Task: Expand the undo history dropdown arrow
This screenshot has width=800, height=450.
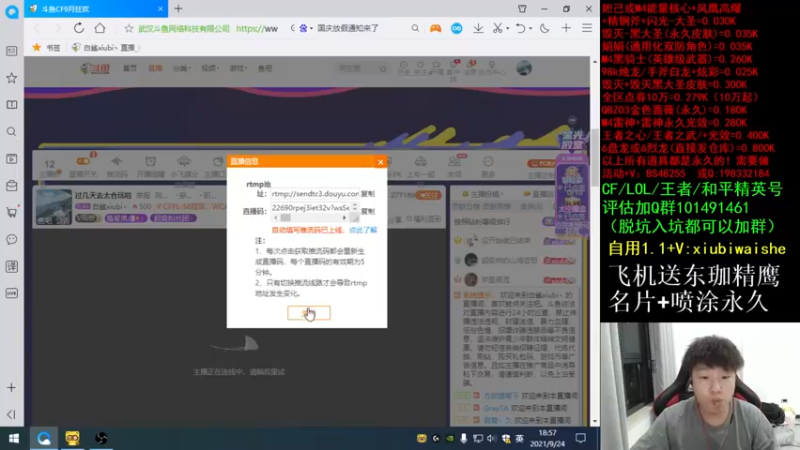Action: (531, 29)
